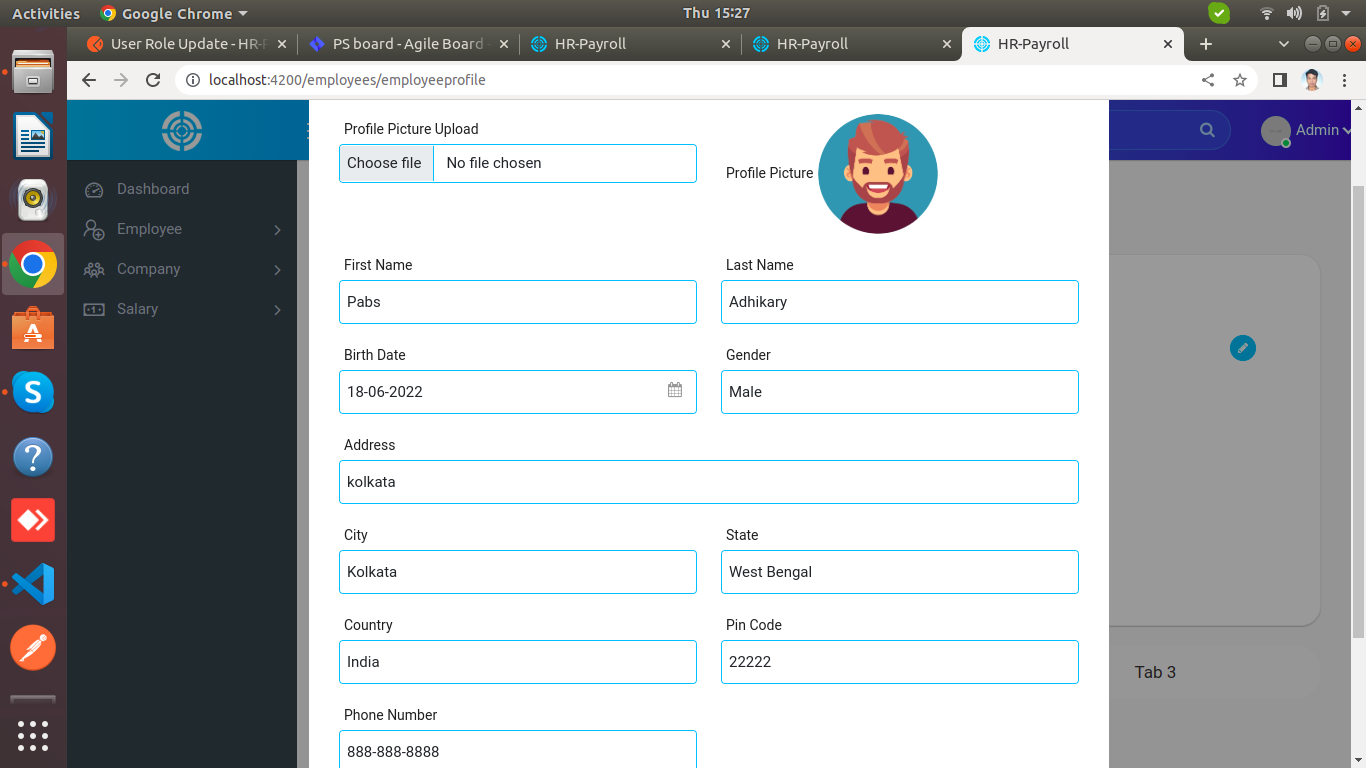Expand the Employee sidebar menu
The height and width of the screenshot is (768, 1366).
click(182, 229)
